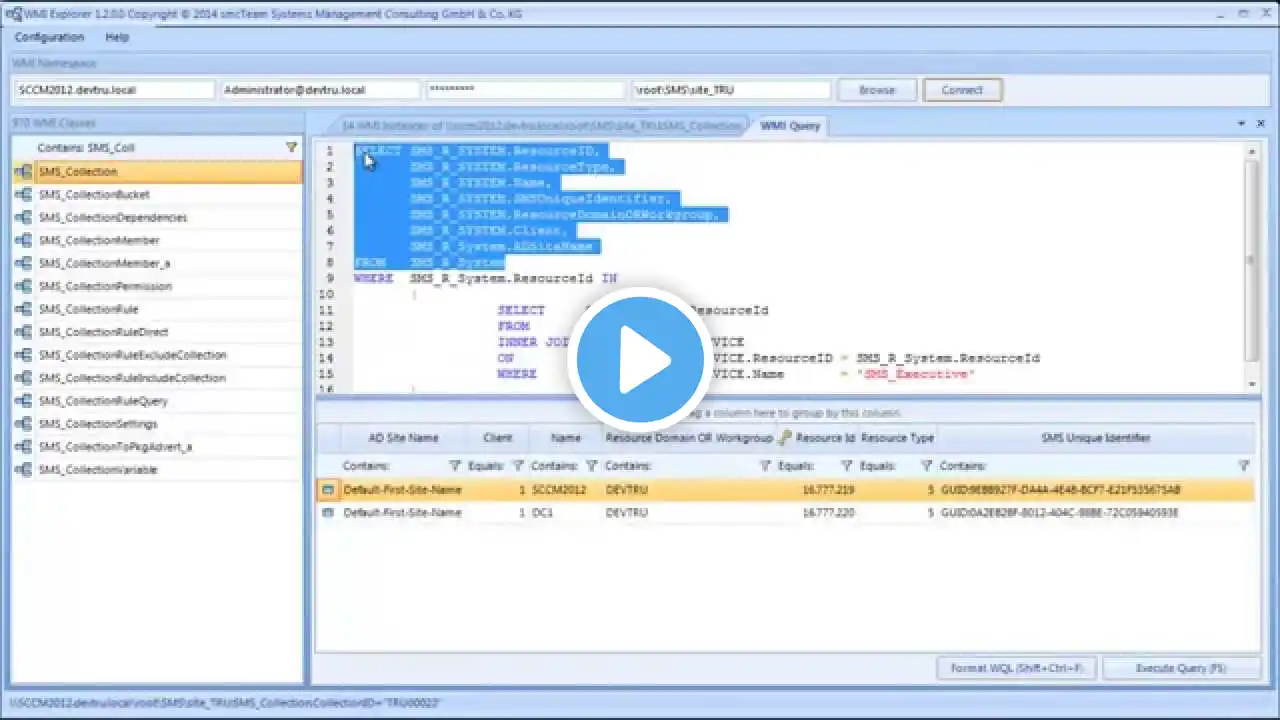
Task: Click the Execute Query (F5) button
Action: click(1180, 668)
